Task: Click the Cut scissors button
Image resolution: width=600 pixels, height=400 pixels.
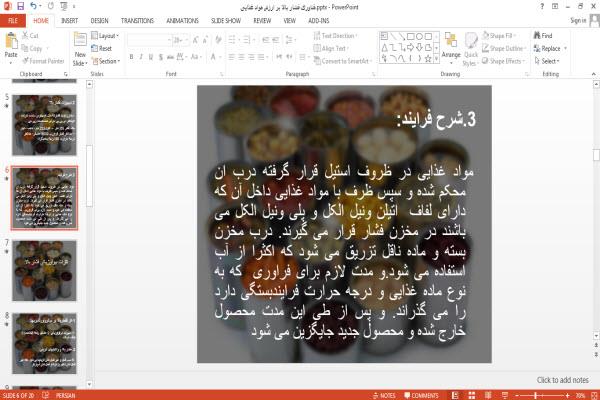Action: [30, 36]
